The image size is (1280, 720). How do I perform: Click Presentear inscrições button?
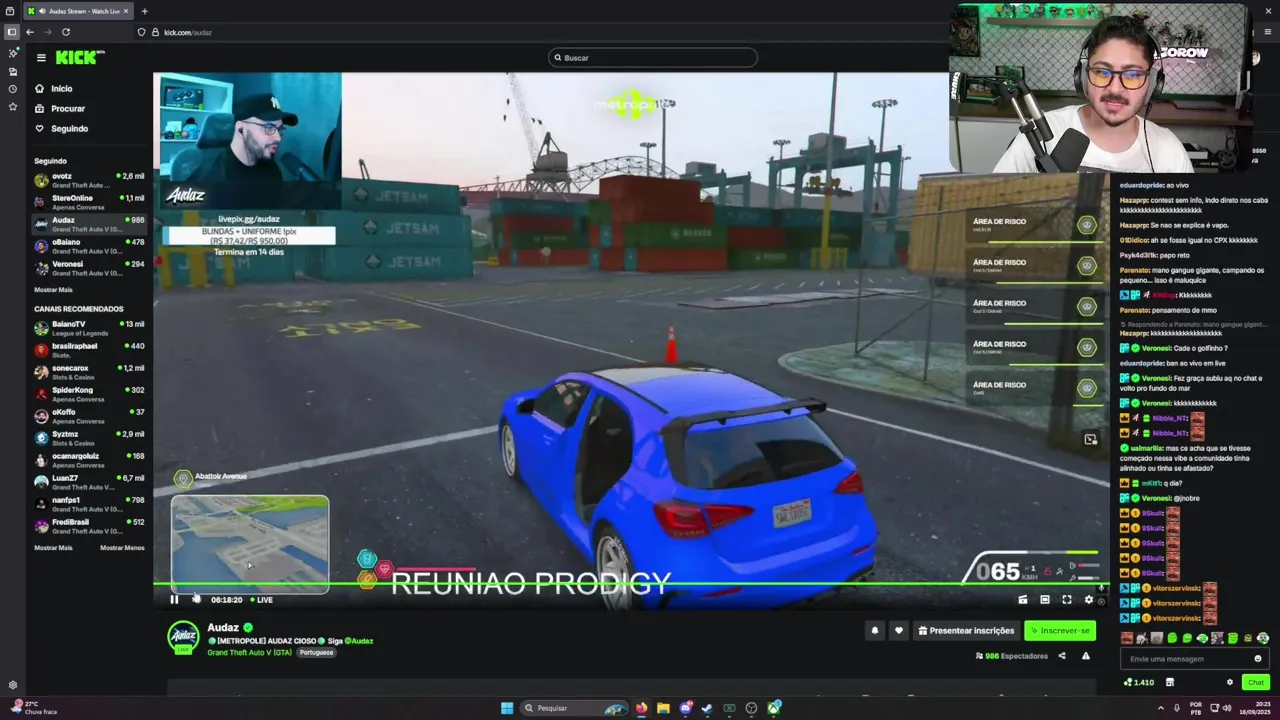[x=966, y=631]
